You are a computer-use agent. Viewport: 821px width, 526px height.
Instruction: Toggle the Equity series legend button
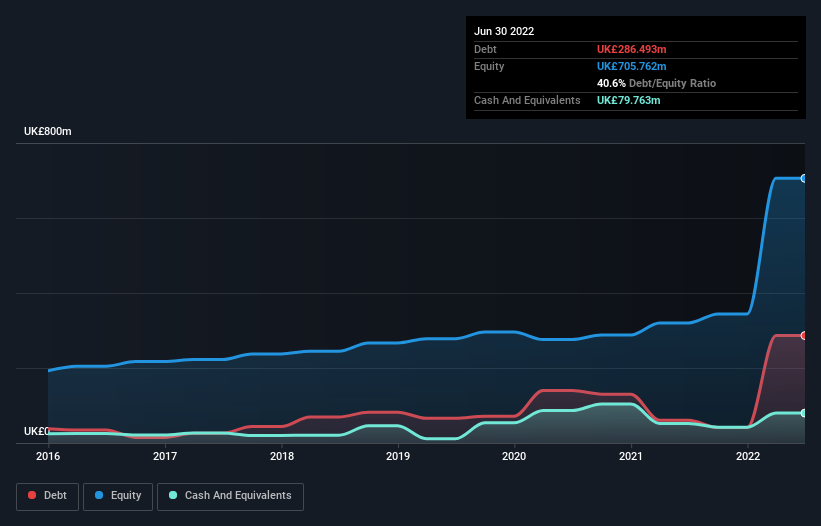point(118,496)
